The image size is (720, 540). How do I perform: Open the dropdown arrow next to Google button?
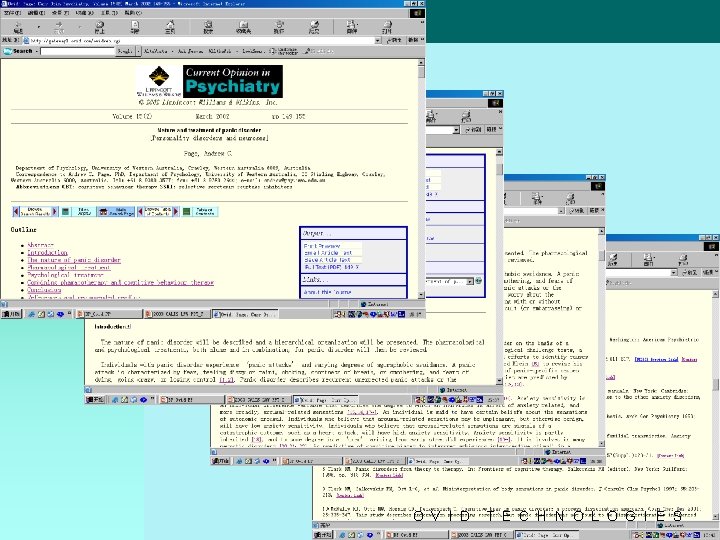(138, 51)
